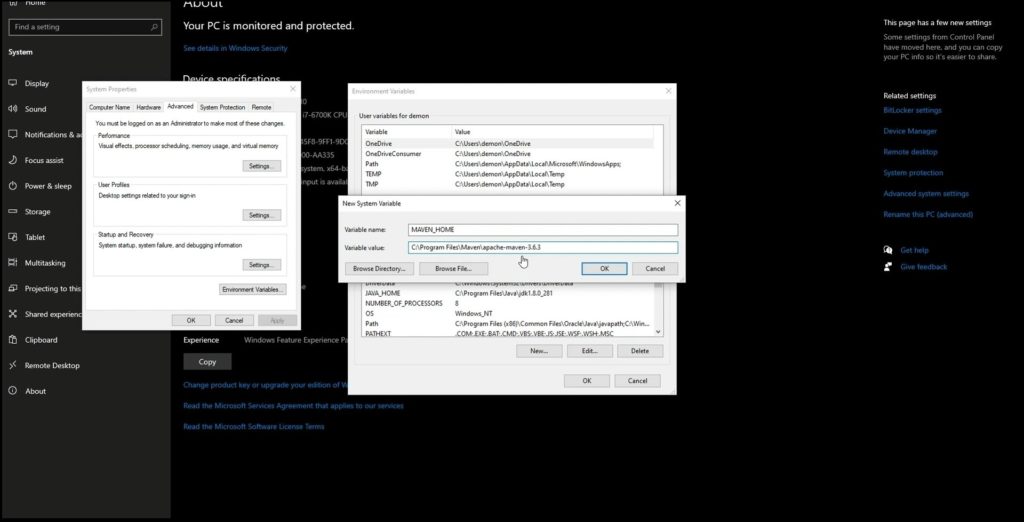
Task: Open Startup and Recovery Settings button
Action: click(262, 265)
